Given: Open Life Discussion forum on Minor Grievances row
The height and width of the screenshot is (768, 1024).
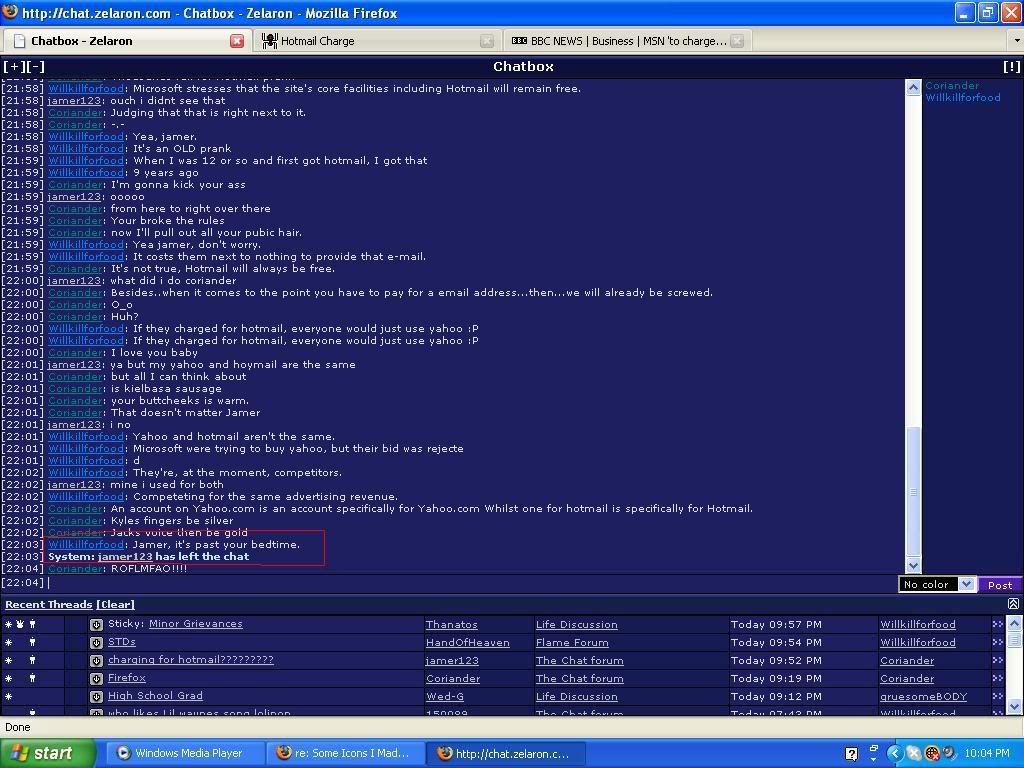Looking at the screenshot, I should pyautogui.click(x=577, y=625).
